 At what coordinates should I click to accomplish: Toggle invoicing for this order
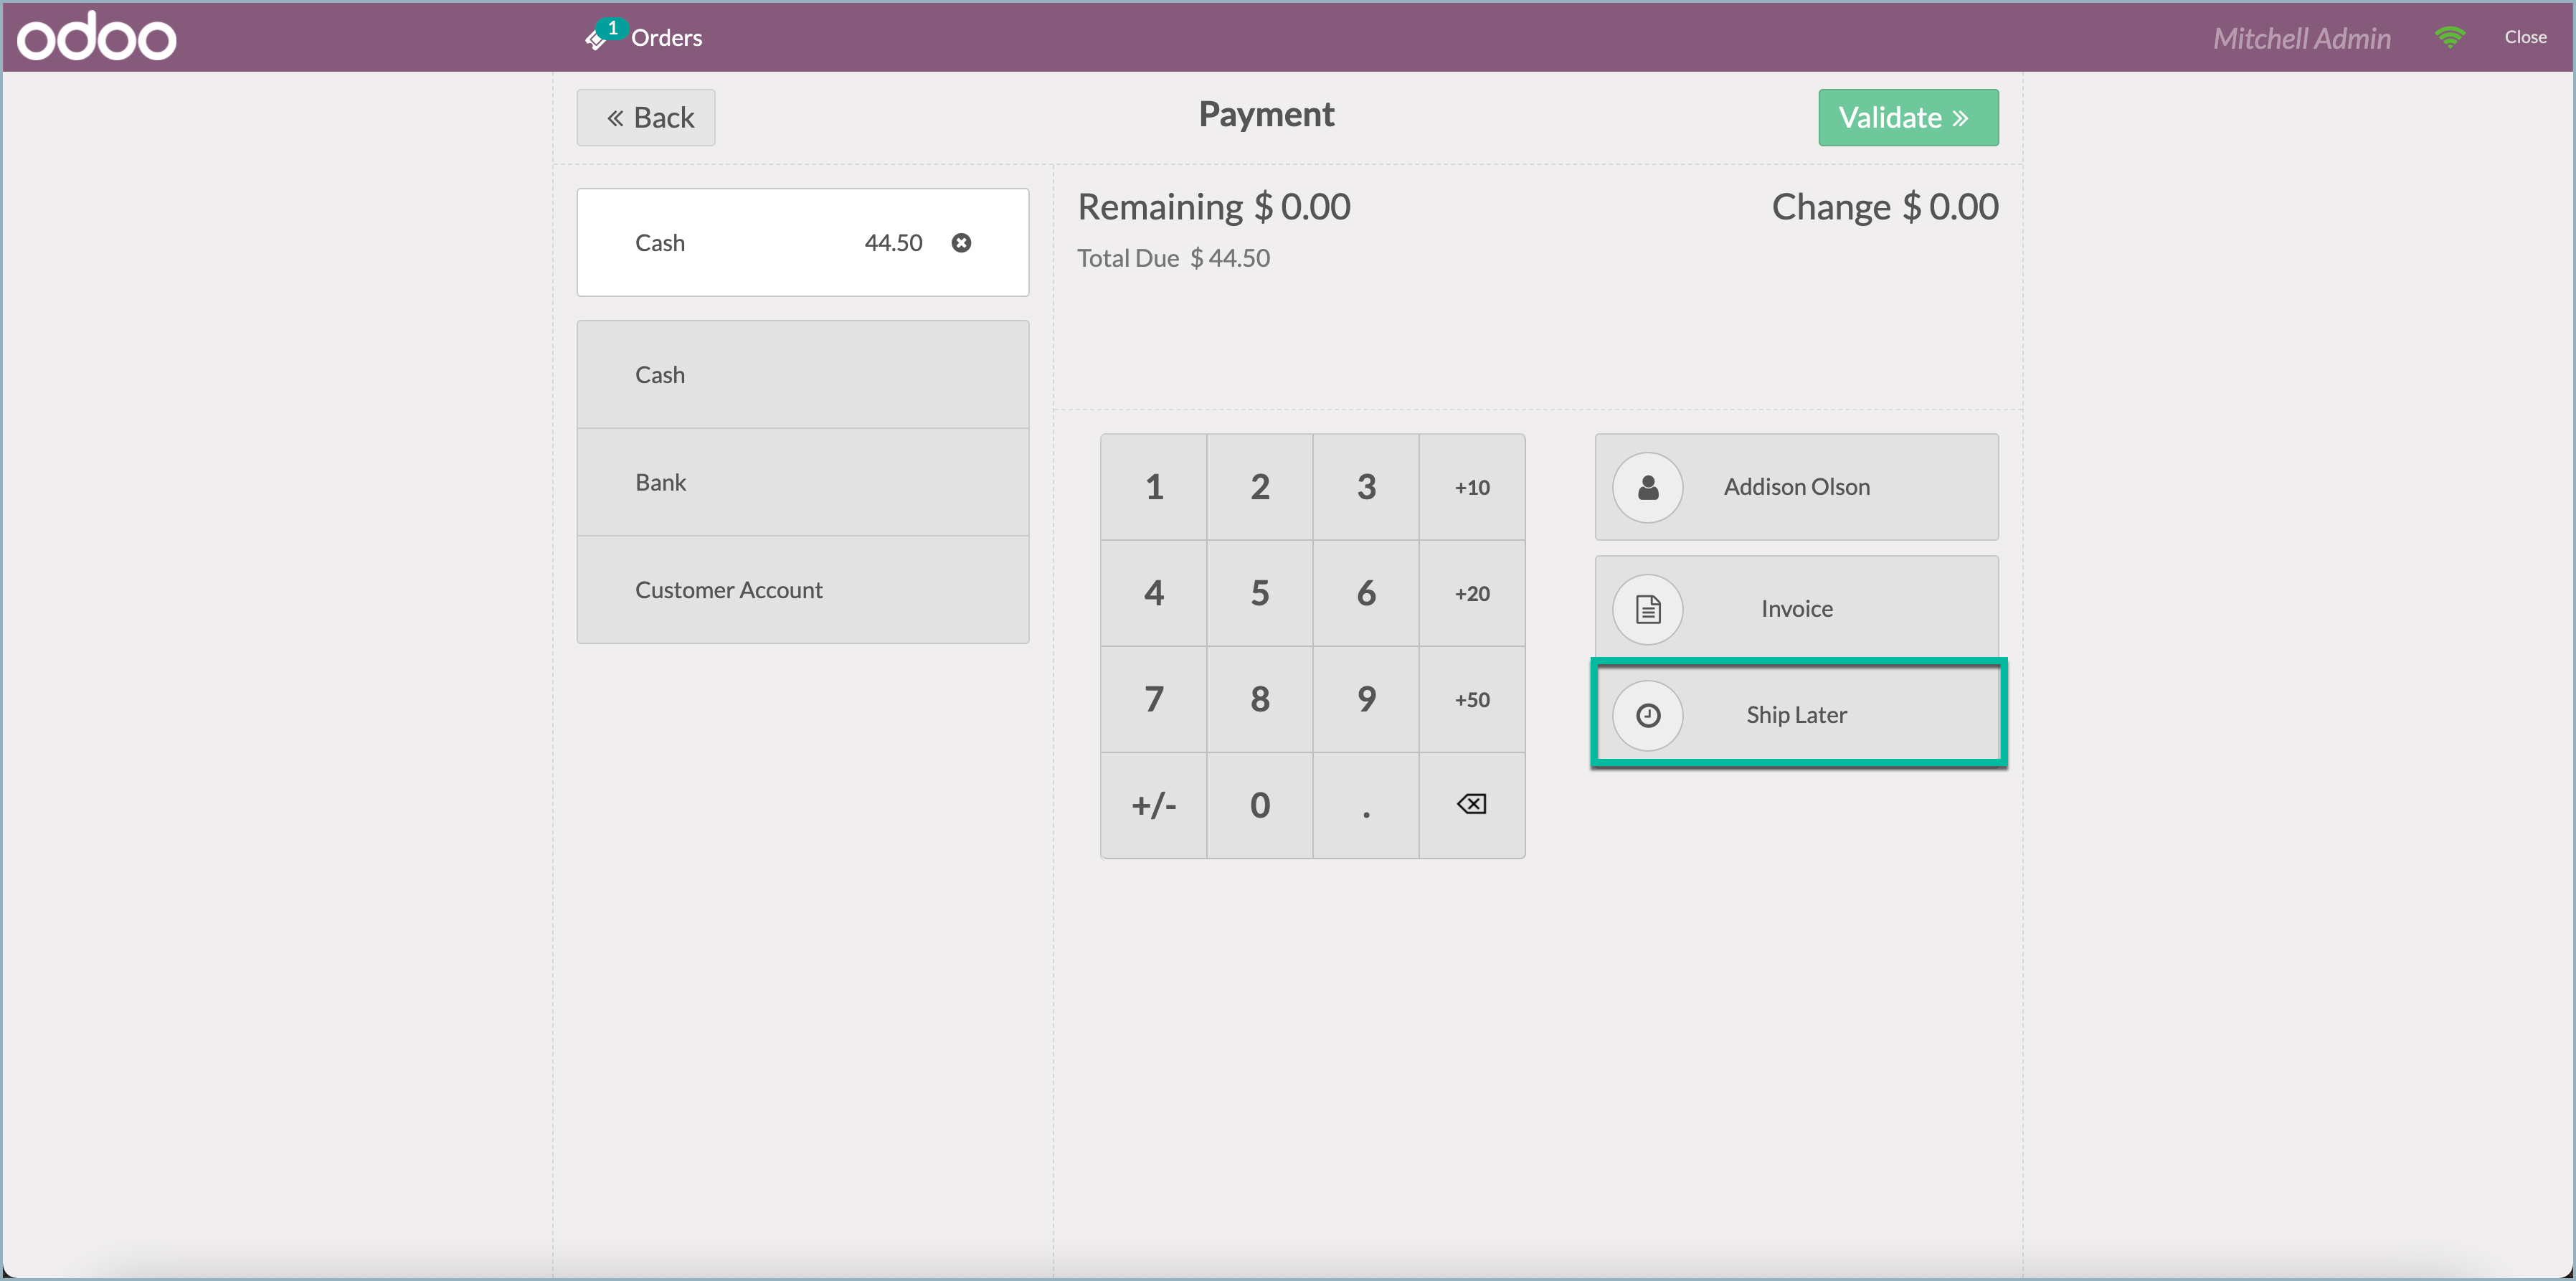coord(1796,608)
